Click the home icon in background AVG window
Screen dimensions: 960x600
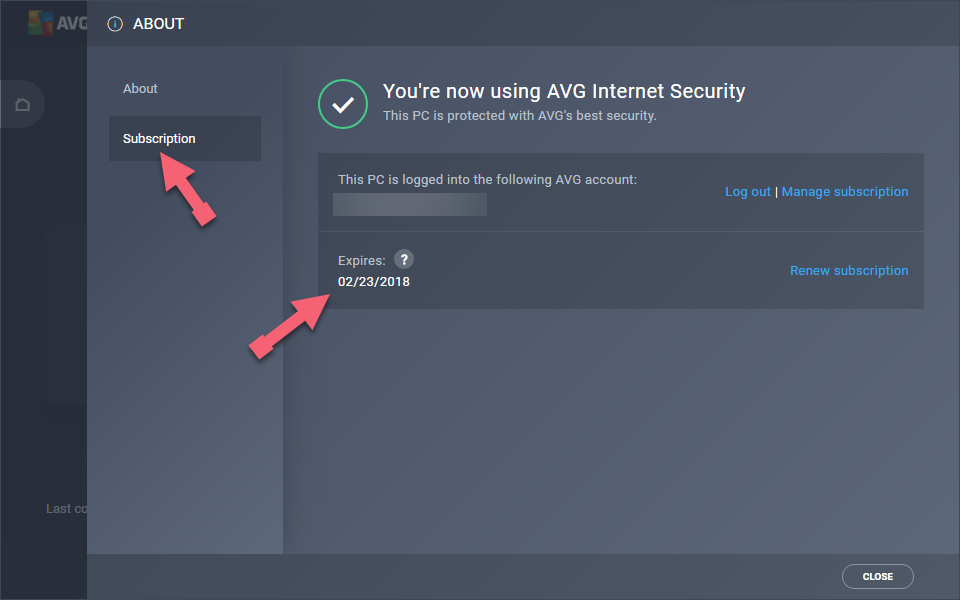pos(23,105)
